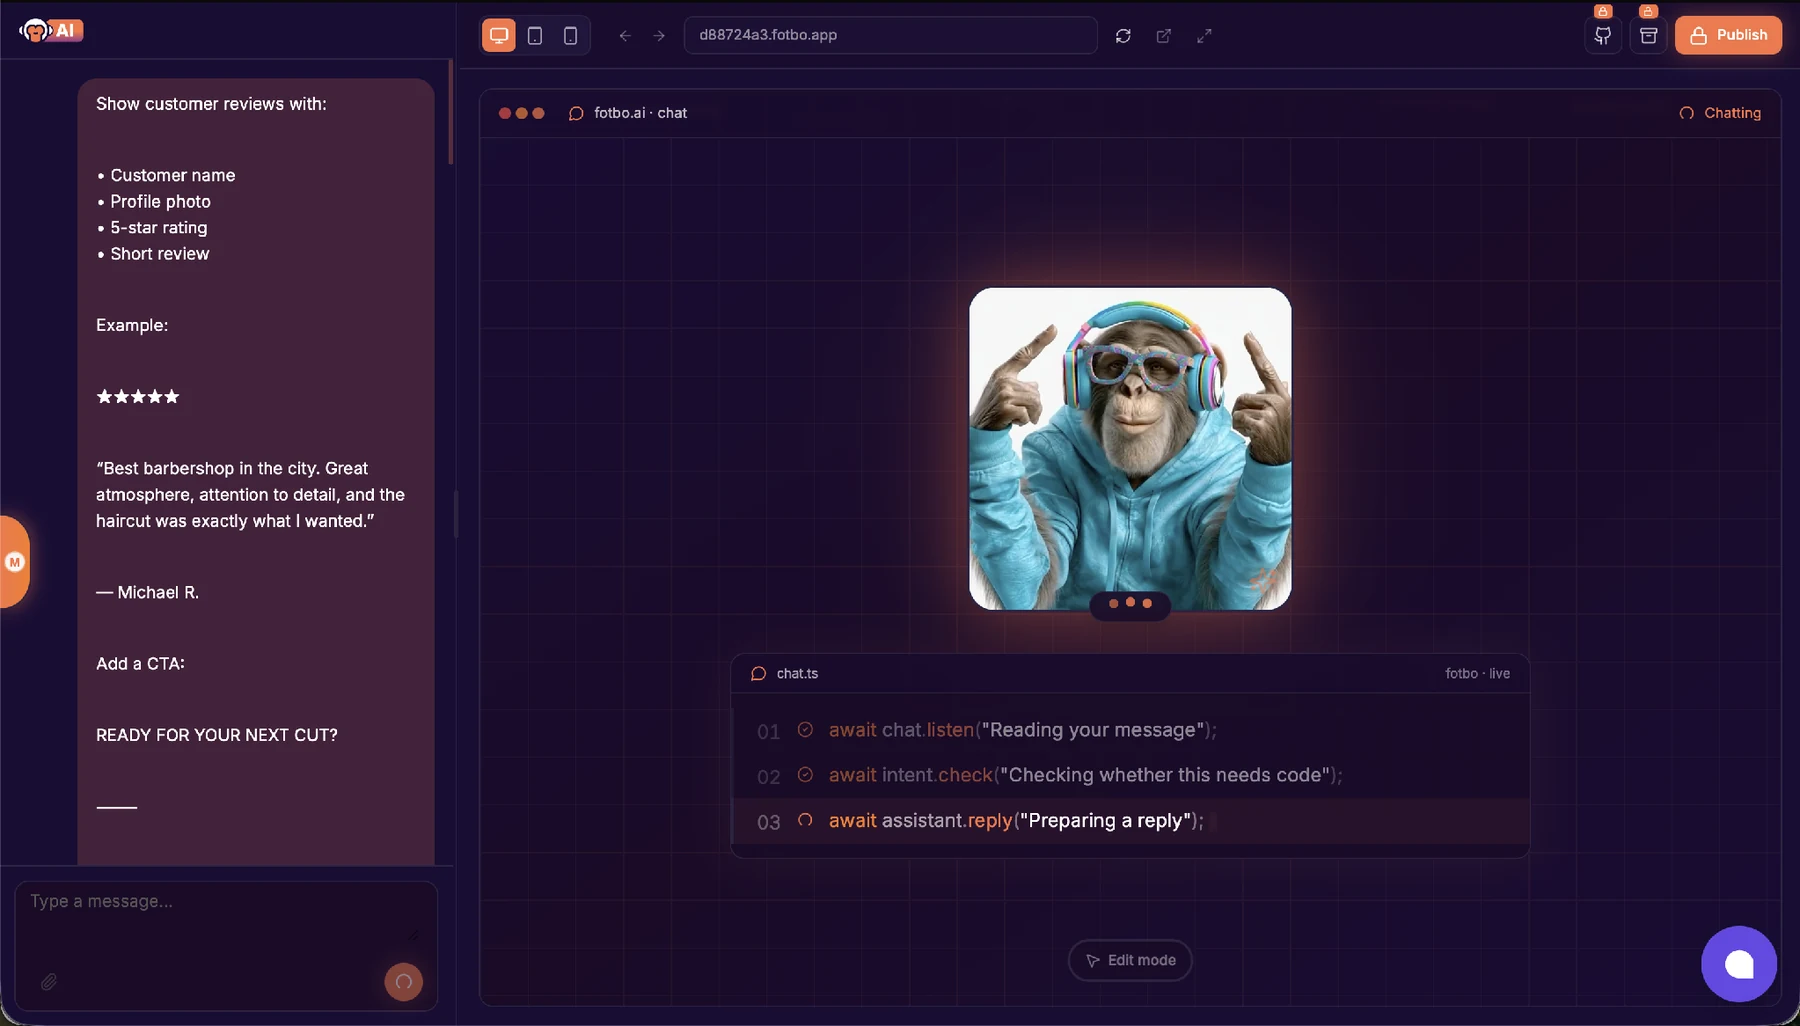
Task: Open the purple chat support bubble
Action: [x=1739, y=964]
